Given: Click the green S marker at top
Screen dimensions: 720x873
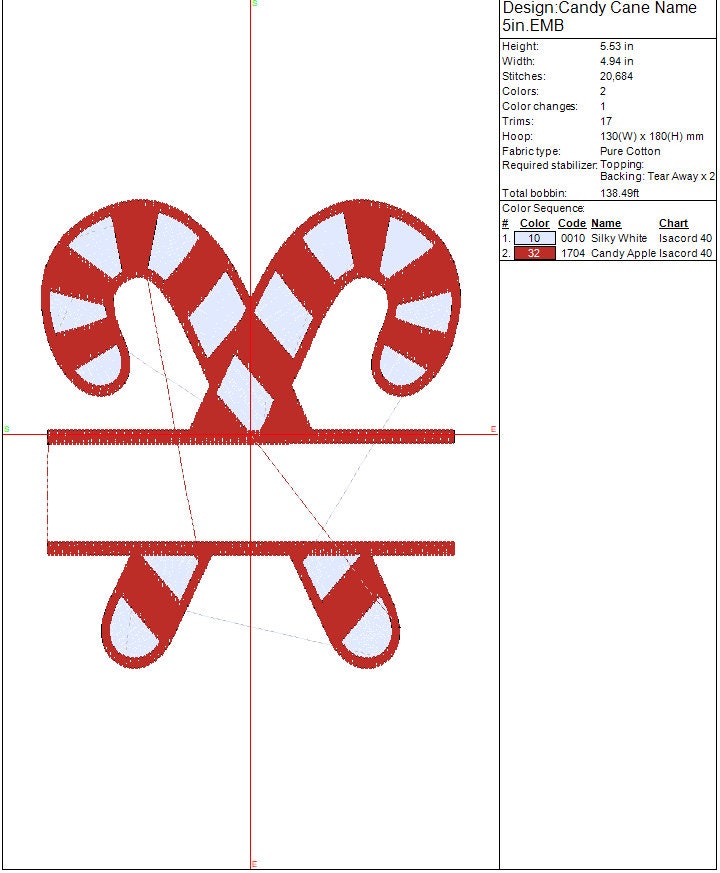Looking at the screenshot, I should coord(254,4).
